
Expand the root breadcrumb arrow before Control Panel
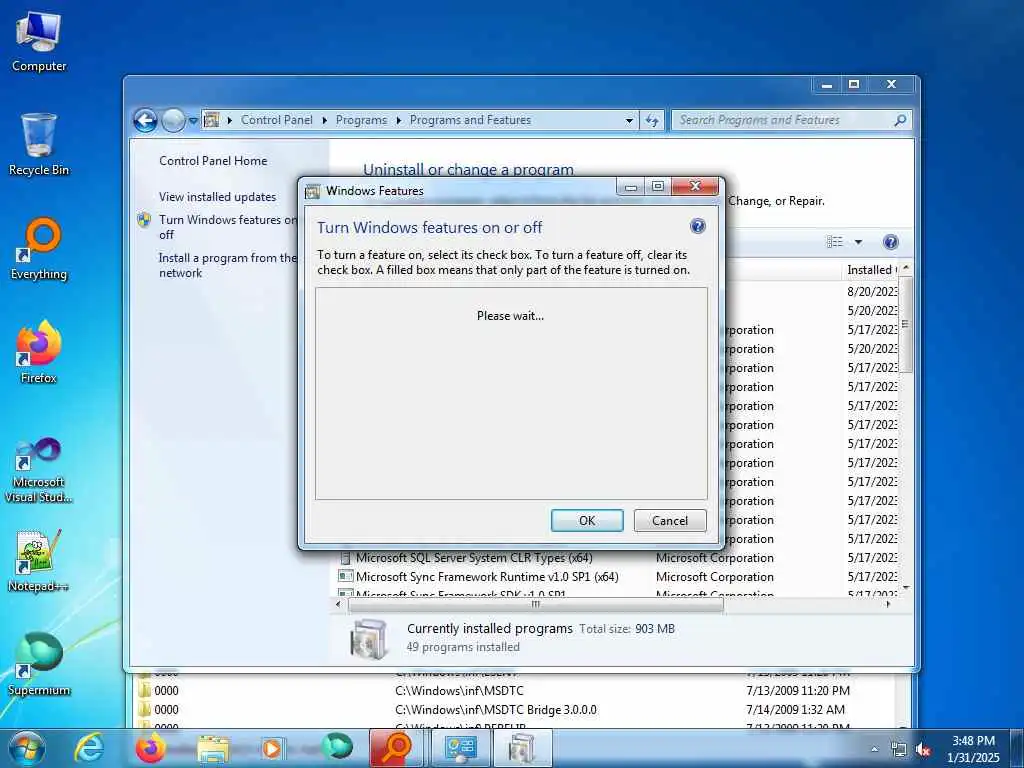[x=229, y=120]
